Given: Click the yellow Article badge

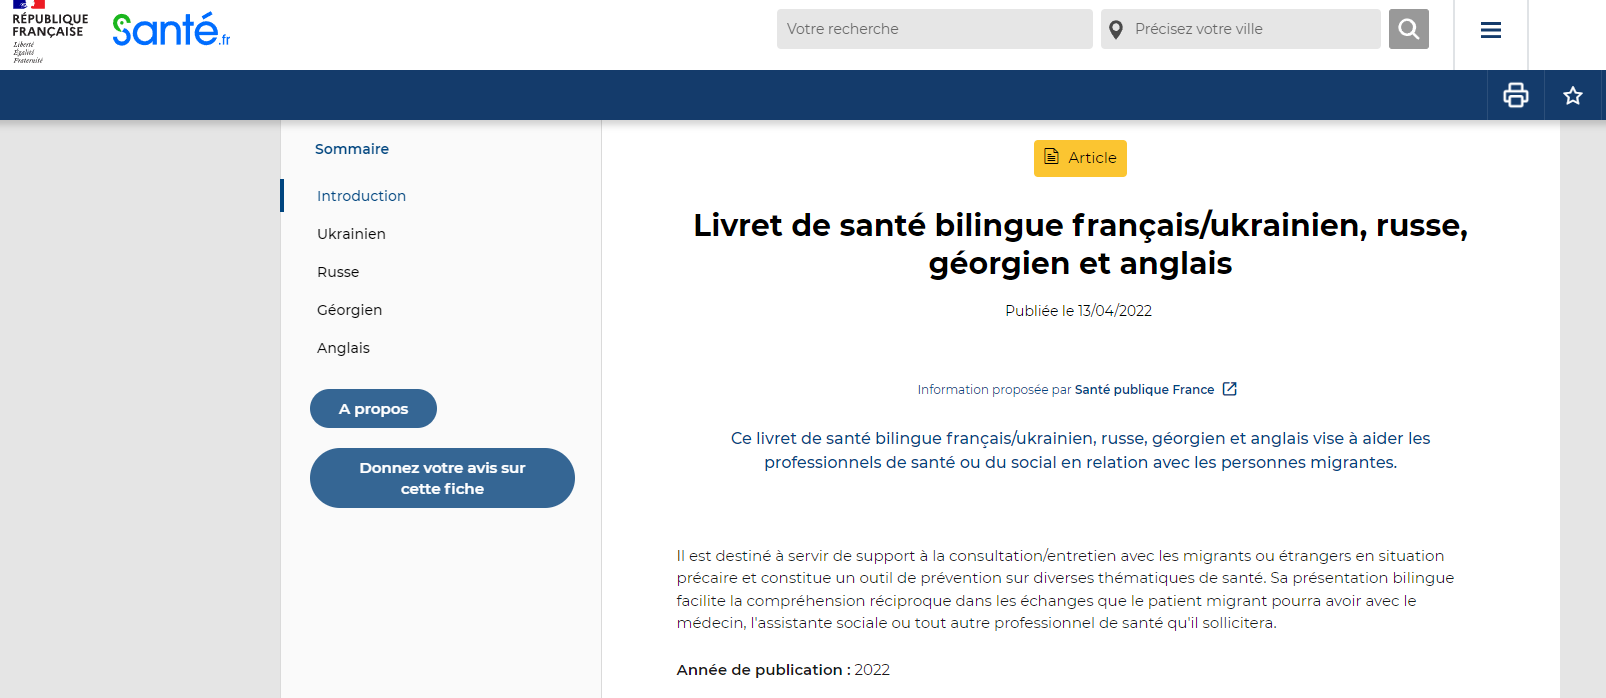Looking at the screenshot, I should 1080,158.
